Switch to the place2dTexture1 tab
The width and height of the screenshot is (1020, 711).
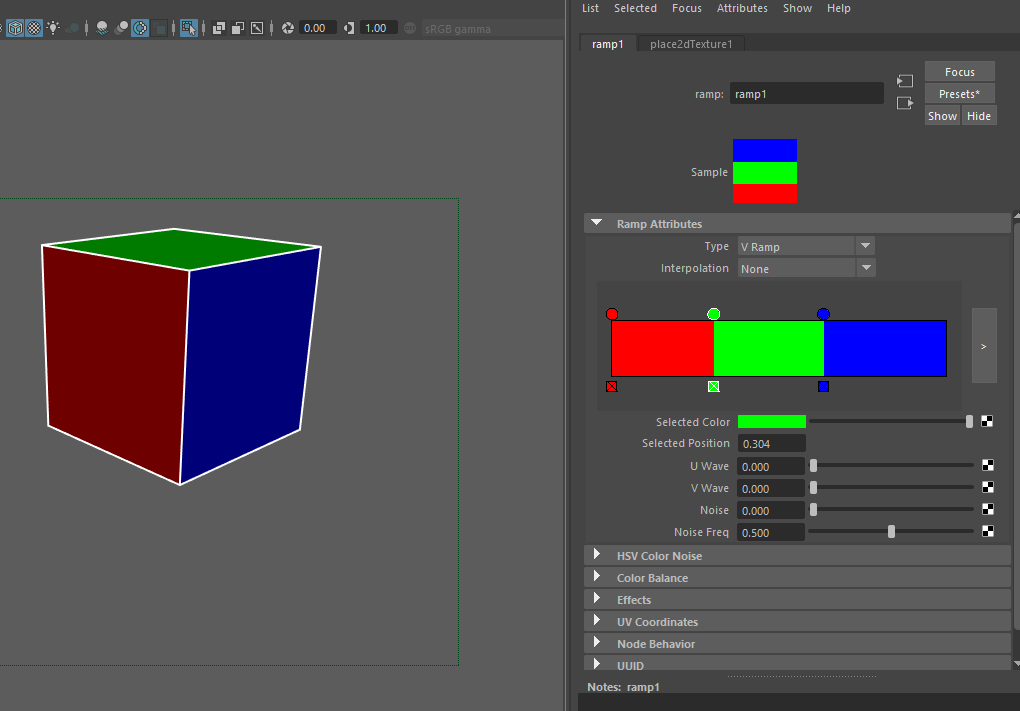point(690,44)
